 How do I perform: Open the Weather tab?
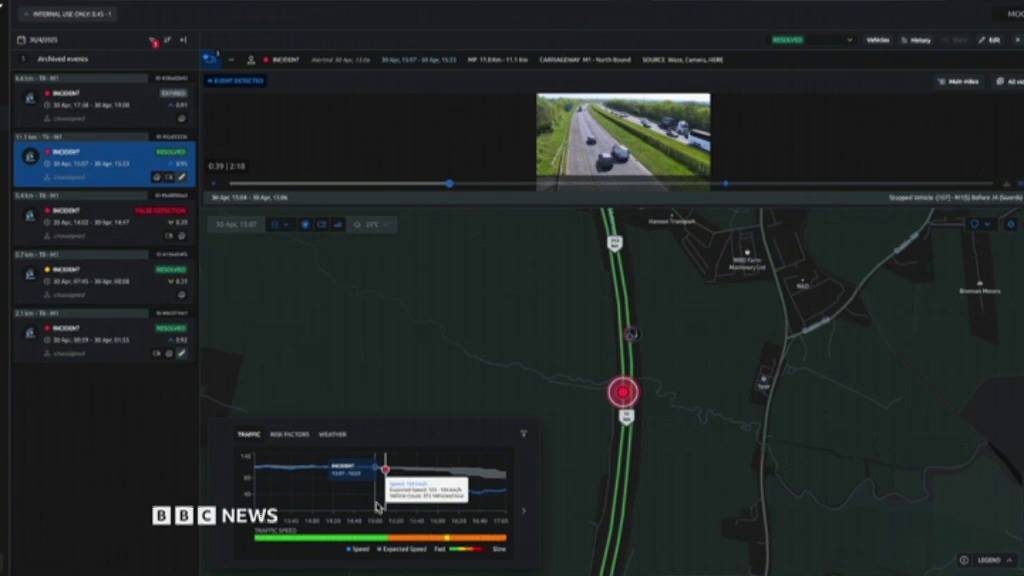click(x=332, y=434)
